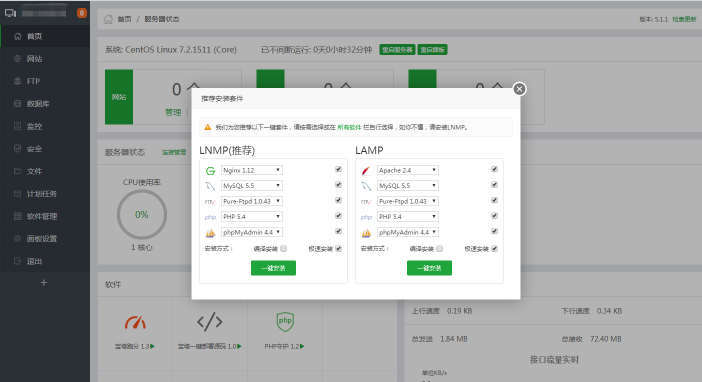Click the MySQL dolphin icon in LNMP
Viewport: 702px width, 382px height.
(210, 186)
